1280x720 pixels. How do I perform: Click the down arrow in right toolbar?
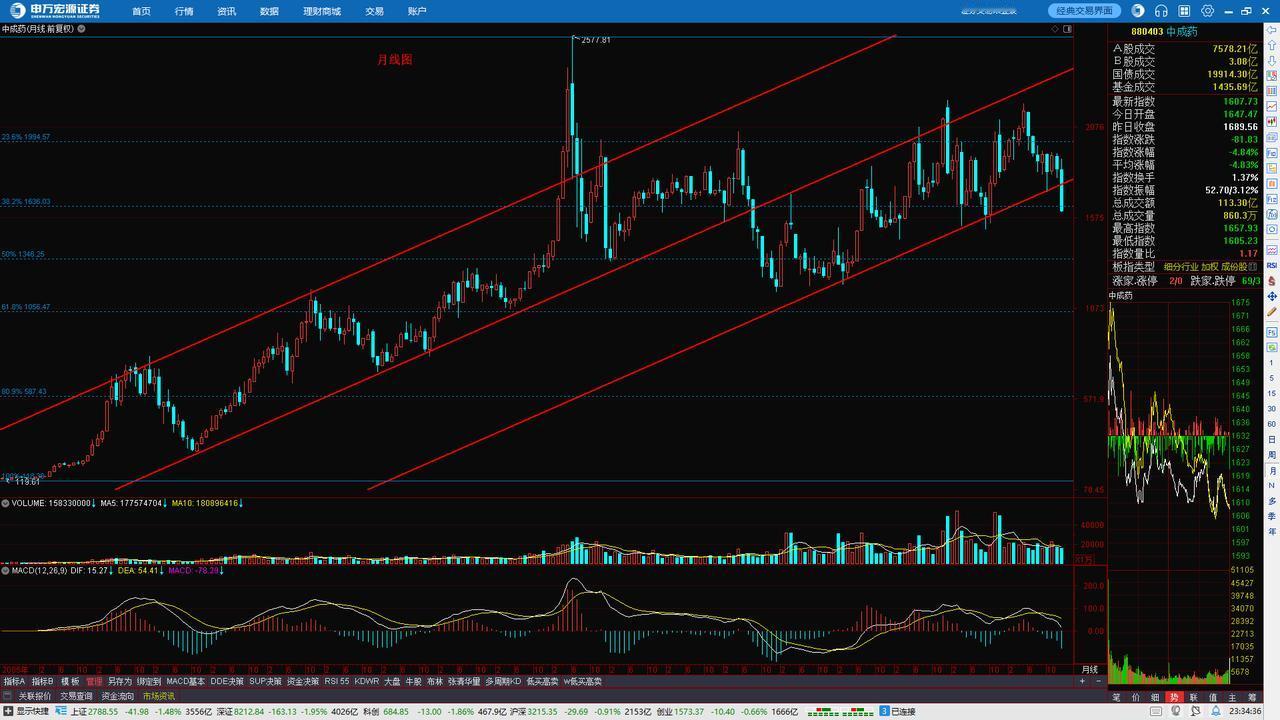click(x=1271, y=61)
